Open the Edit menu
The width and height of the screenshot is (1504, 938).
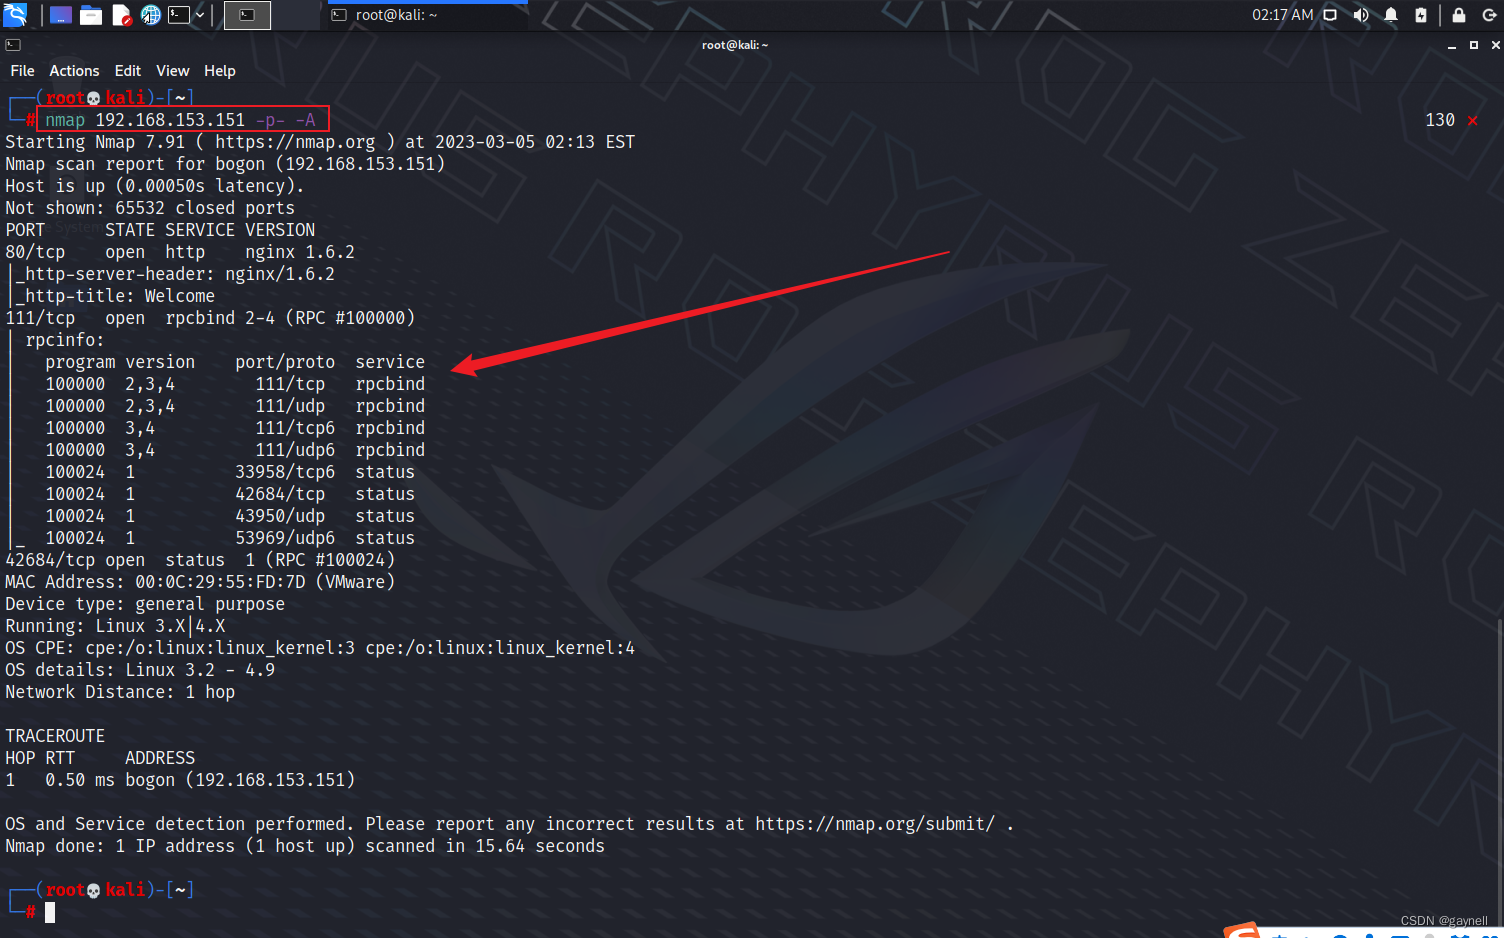pos(127,71)
